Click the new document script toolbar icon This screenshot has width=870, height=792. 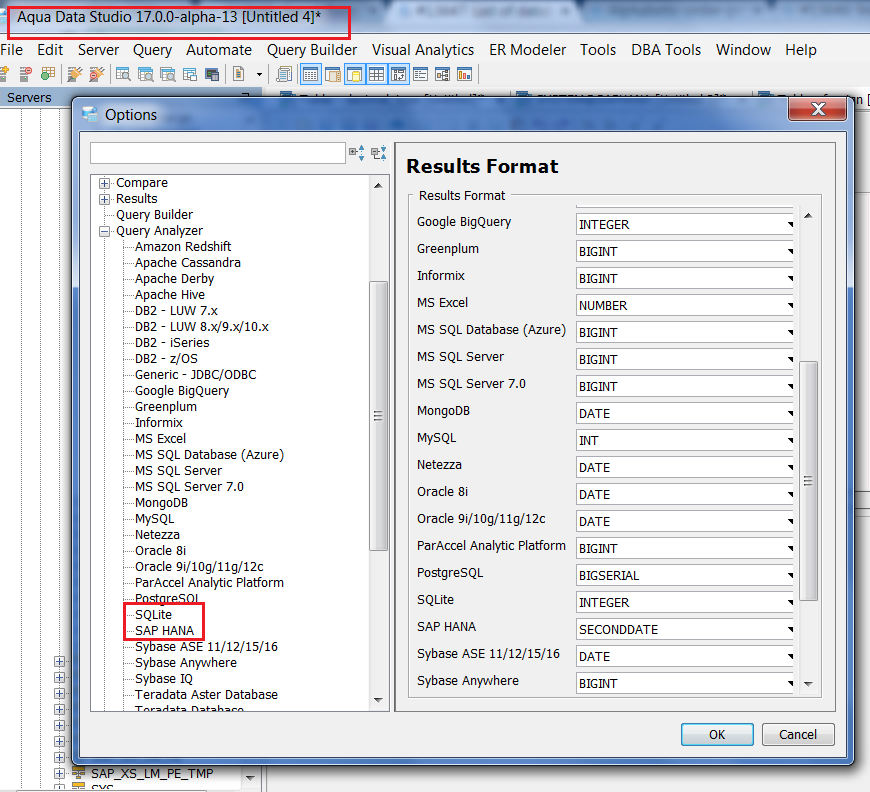[239, 74]
